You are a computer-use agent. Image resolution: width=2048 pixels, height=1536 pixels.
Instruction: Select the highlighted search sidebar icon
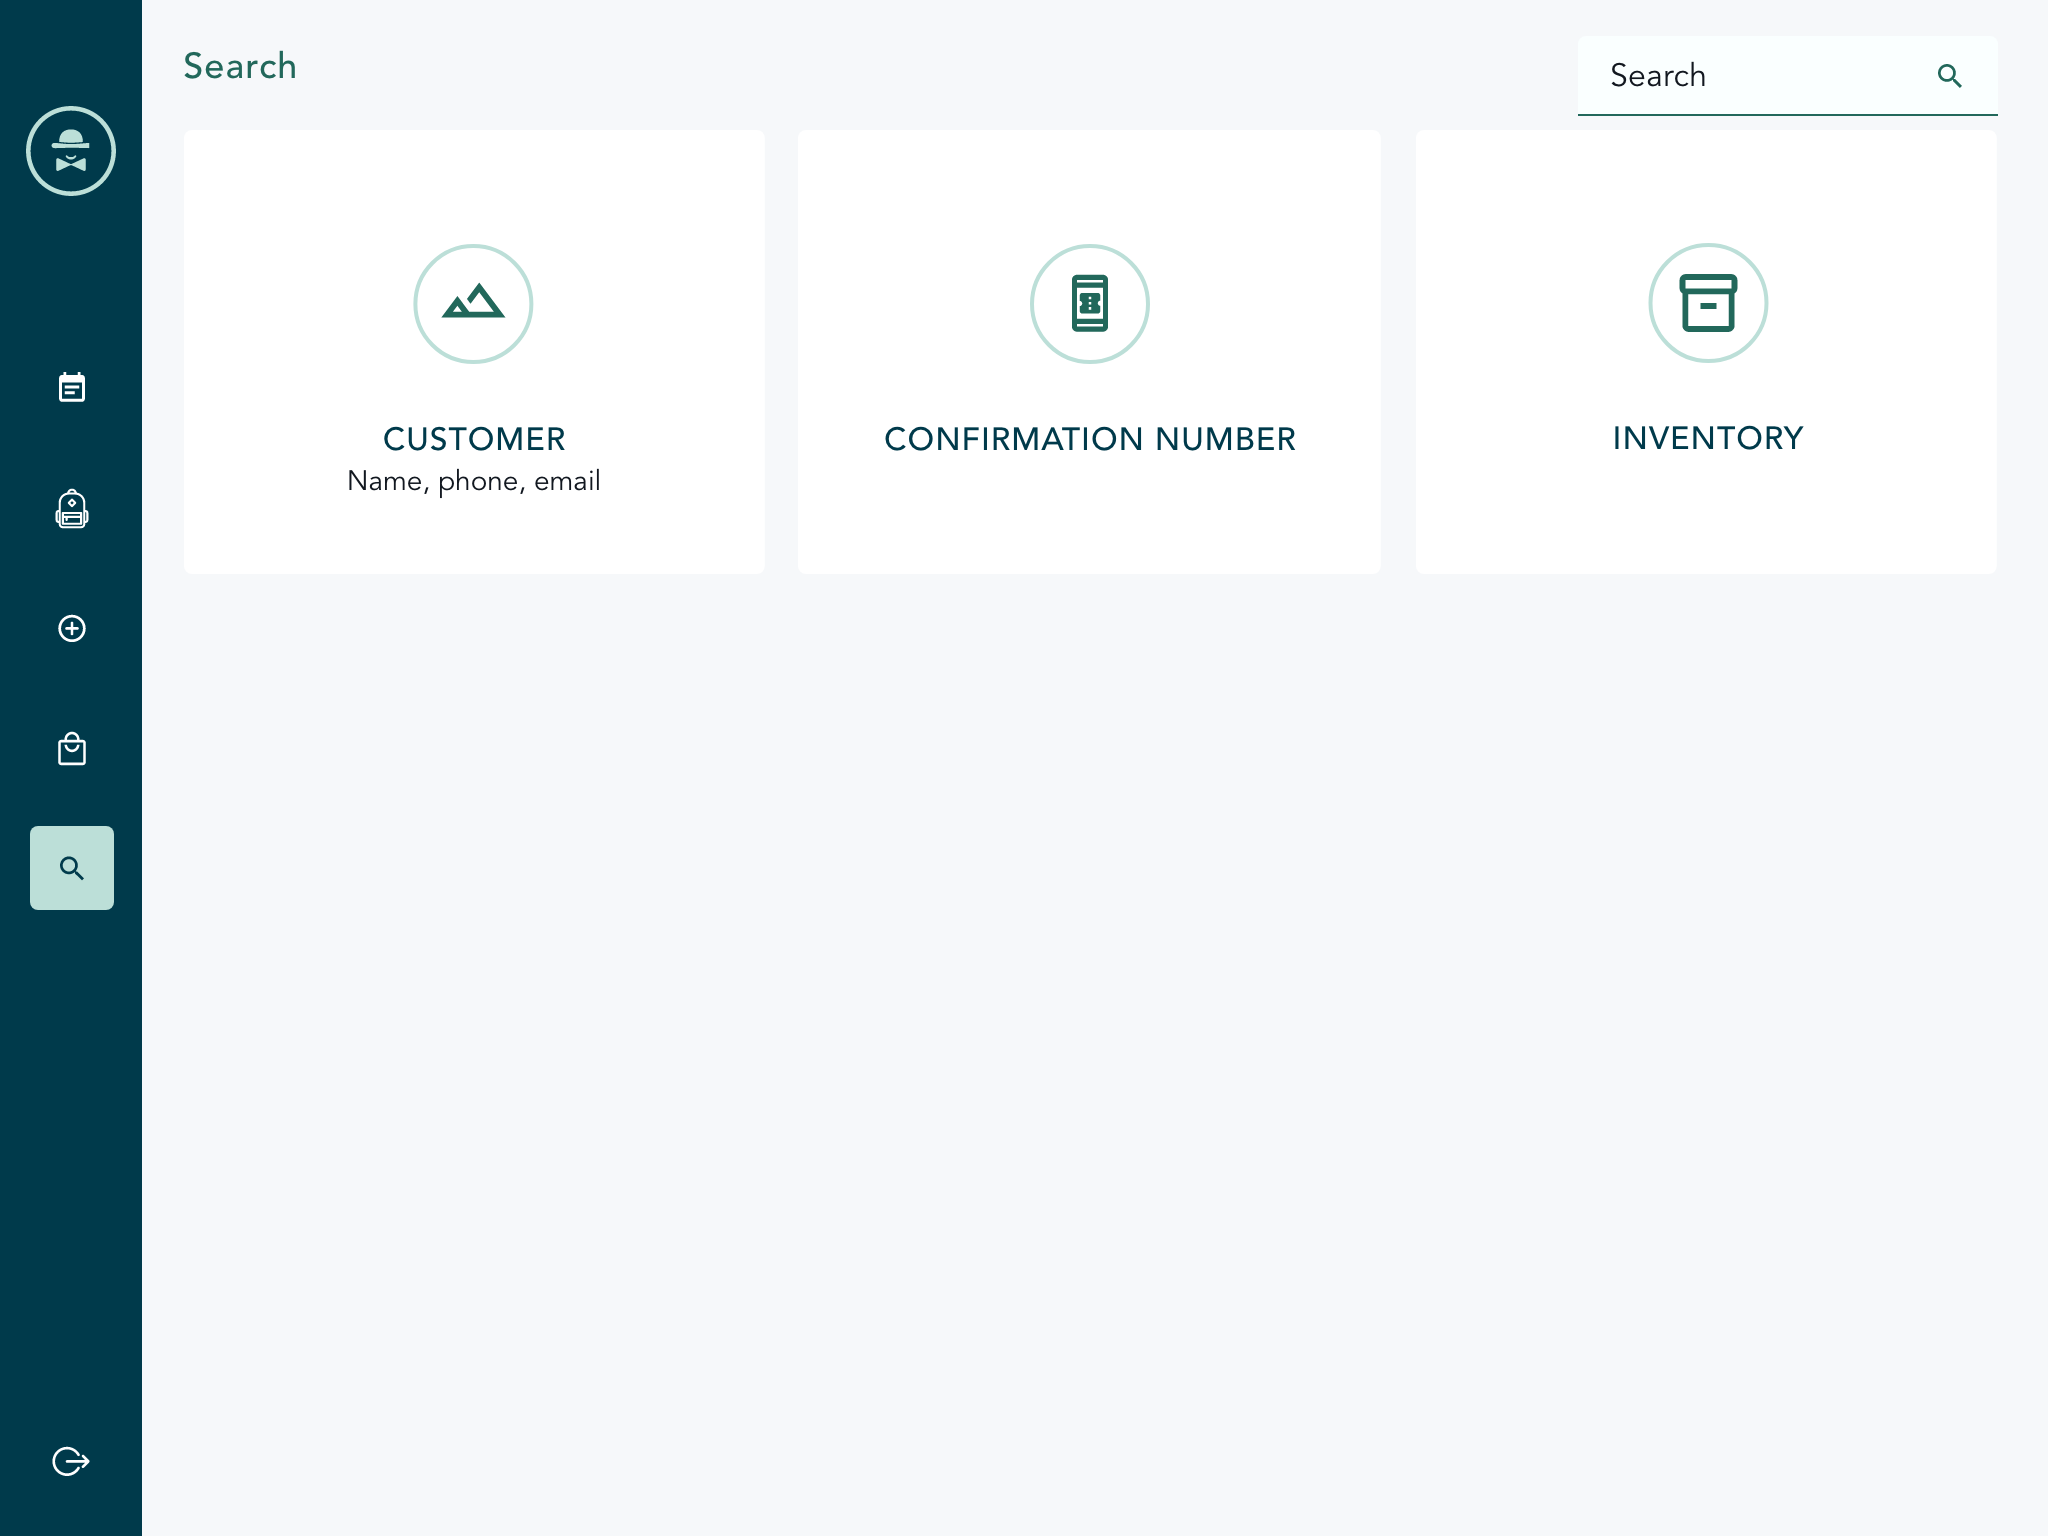(x=72, y=868)
